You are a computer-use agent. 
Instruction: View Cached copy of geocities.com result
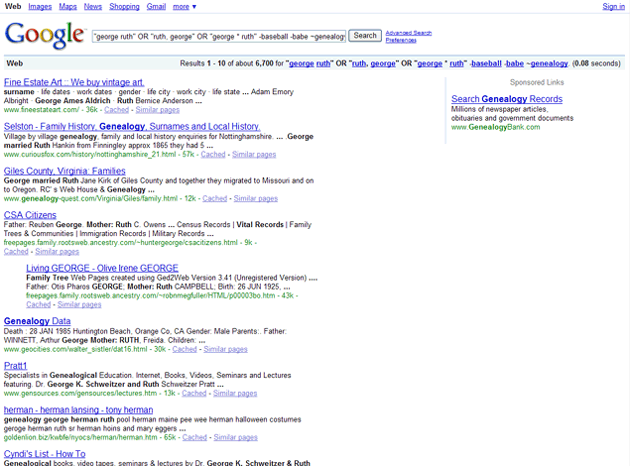[x=184, y=349]
